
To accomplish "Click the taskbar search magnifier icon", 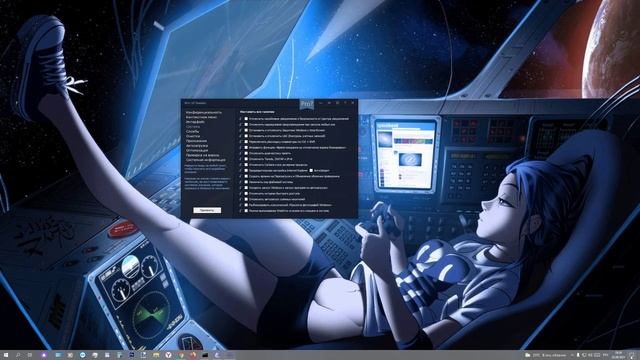I will (x=18, y=355).
